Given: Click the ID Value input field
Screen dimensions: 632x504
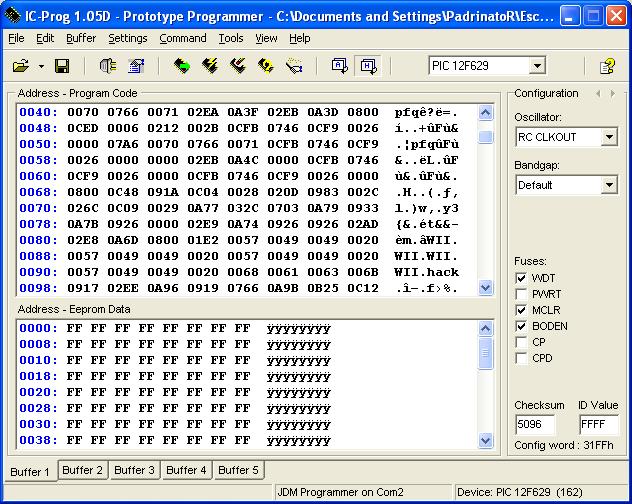Looking at the screenshot, I should (598, 424).
